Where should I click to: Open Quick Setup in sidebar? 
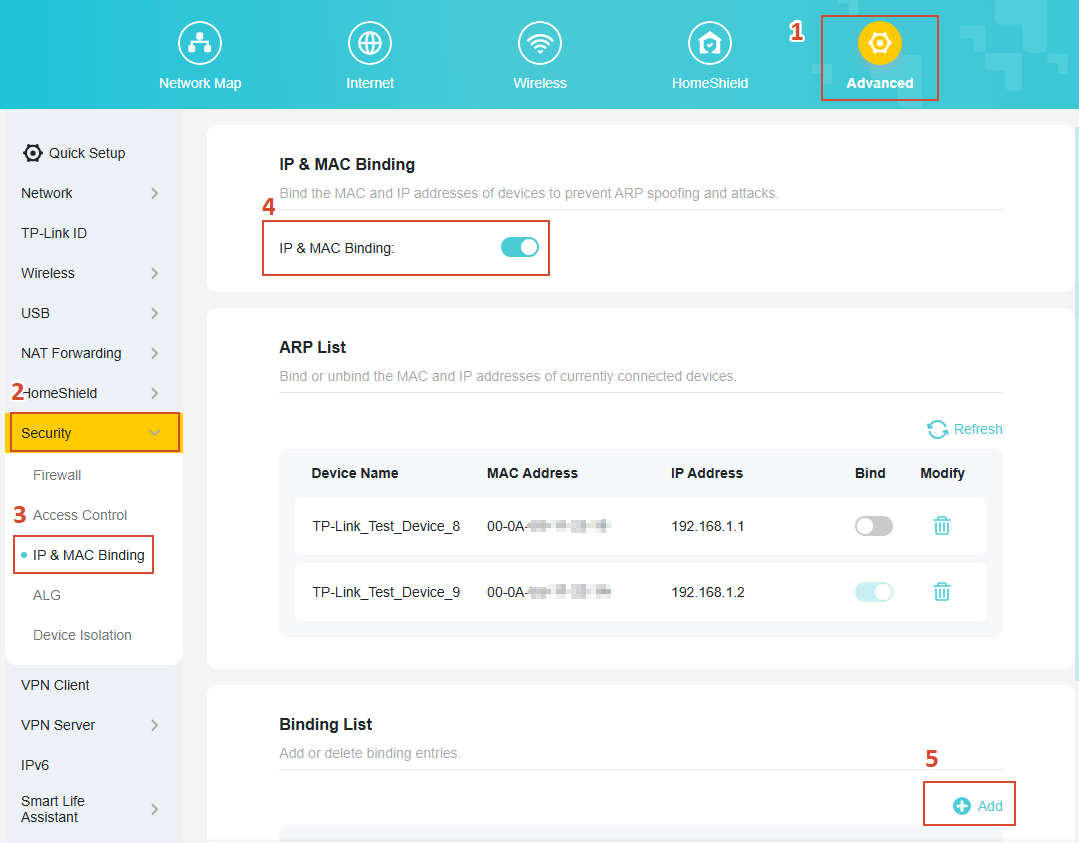coord(87,153)
